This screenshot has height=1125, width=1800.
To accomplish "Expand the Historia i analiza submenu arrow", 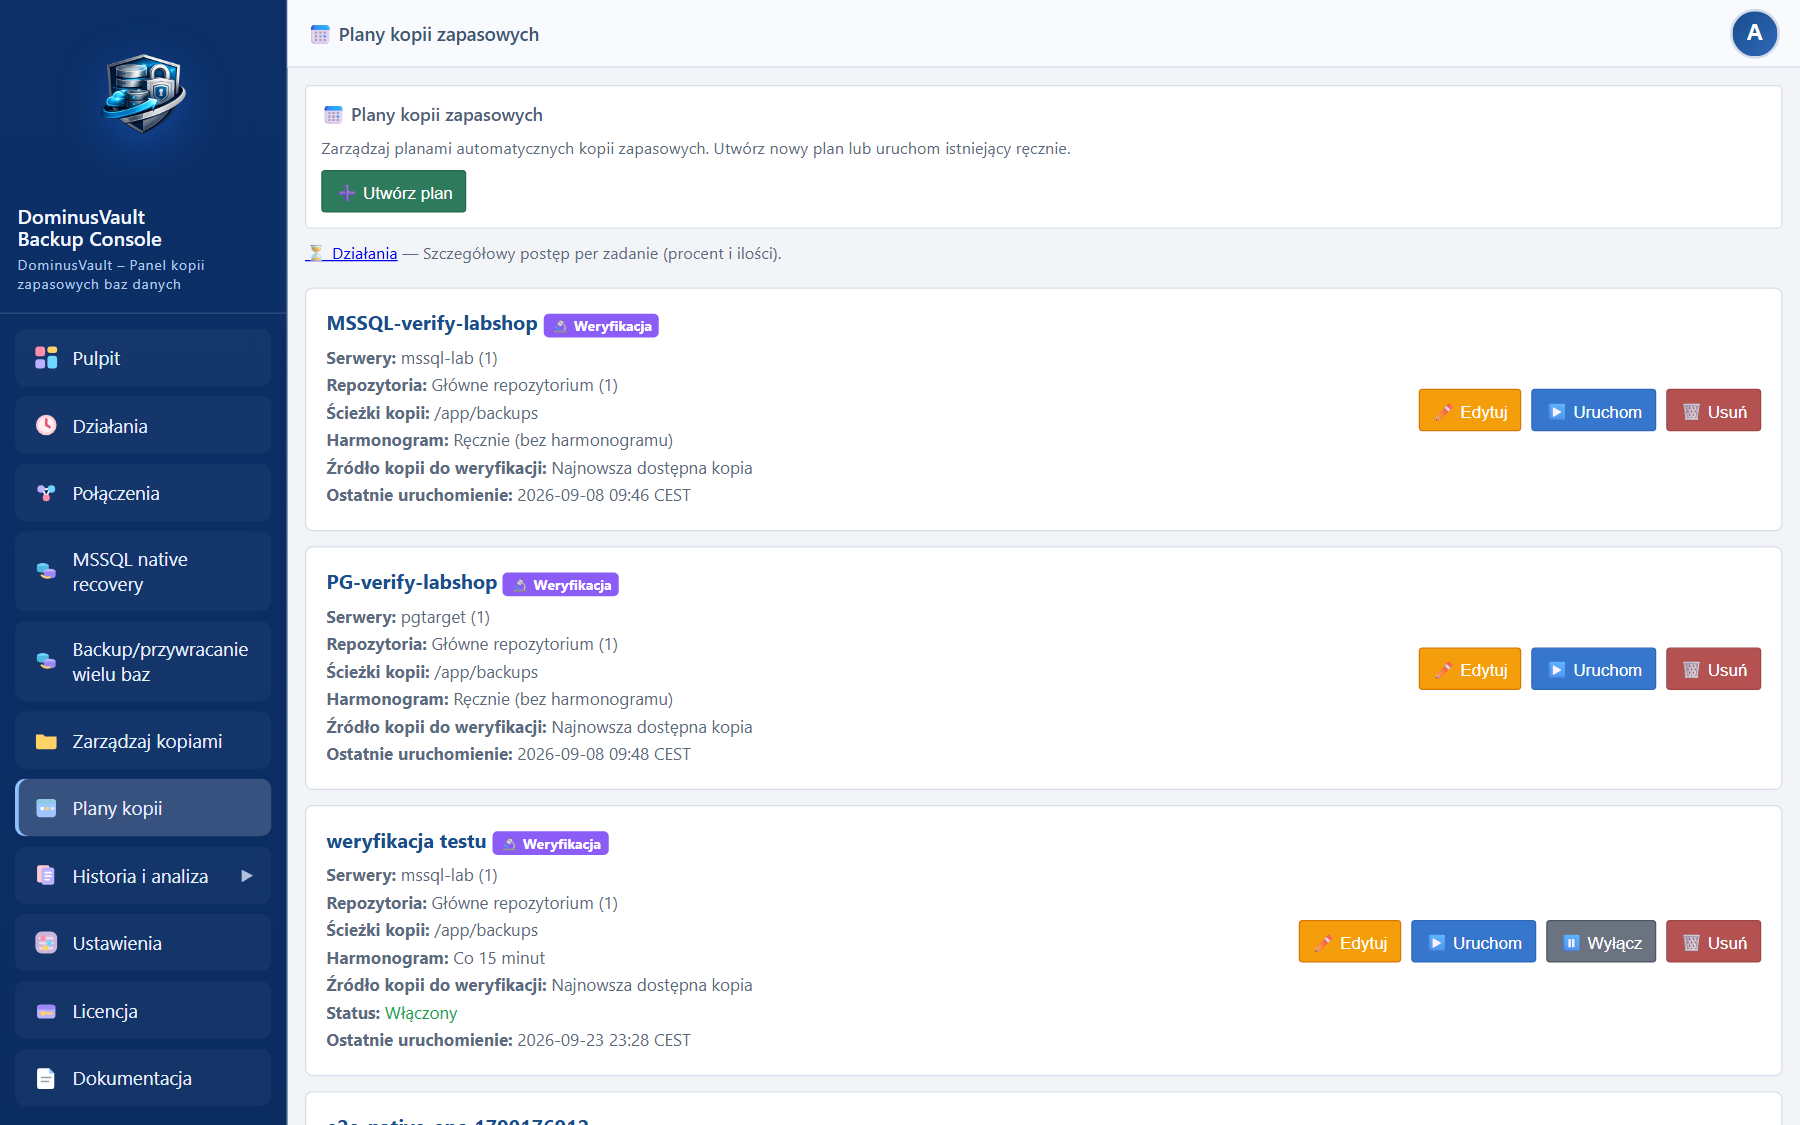I will (x=246, y=876).
